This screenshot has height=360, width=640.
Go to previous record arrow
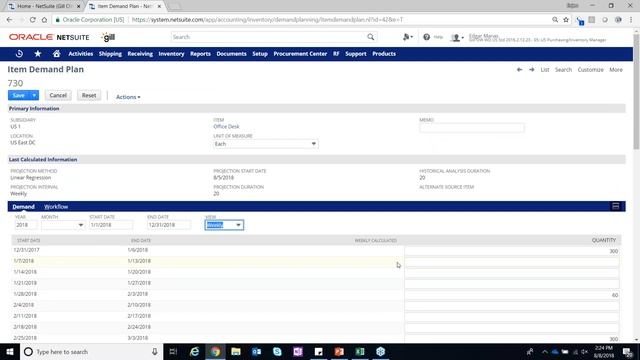(519, 70)
